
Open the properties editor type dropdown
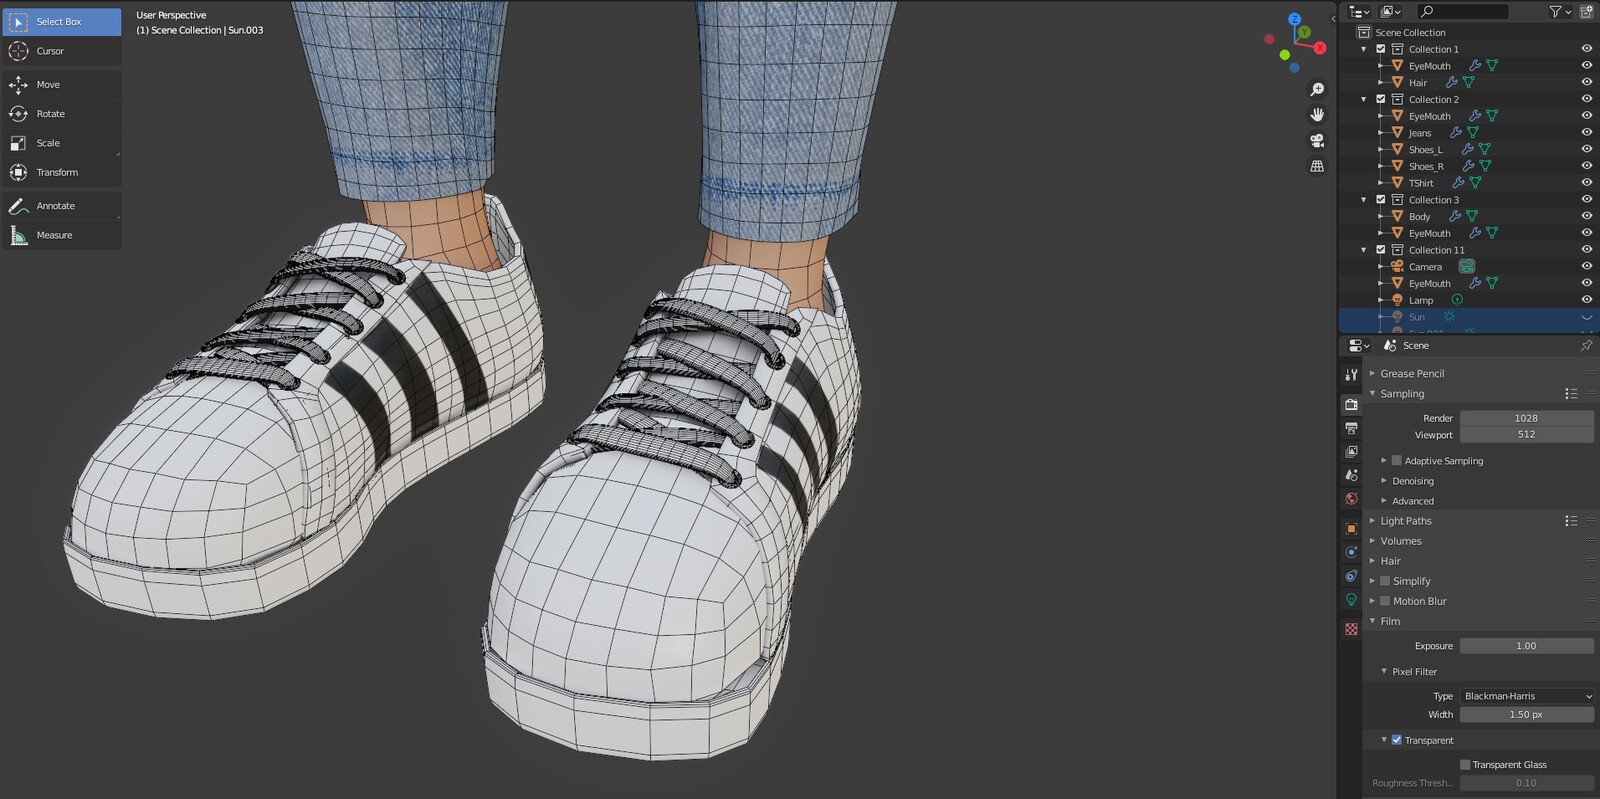[x=1359, y=345]
